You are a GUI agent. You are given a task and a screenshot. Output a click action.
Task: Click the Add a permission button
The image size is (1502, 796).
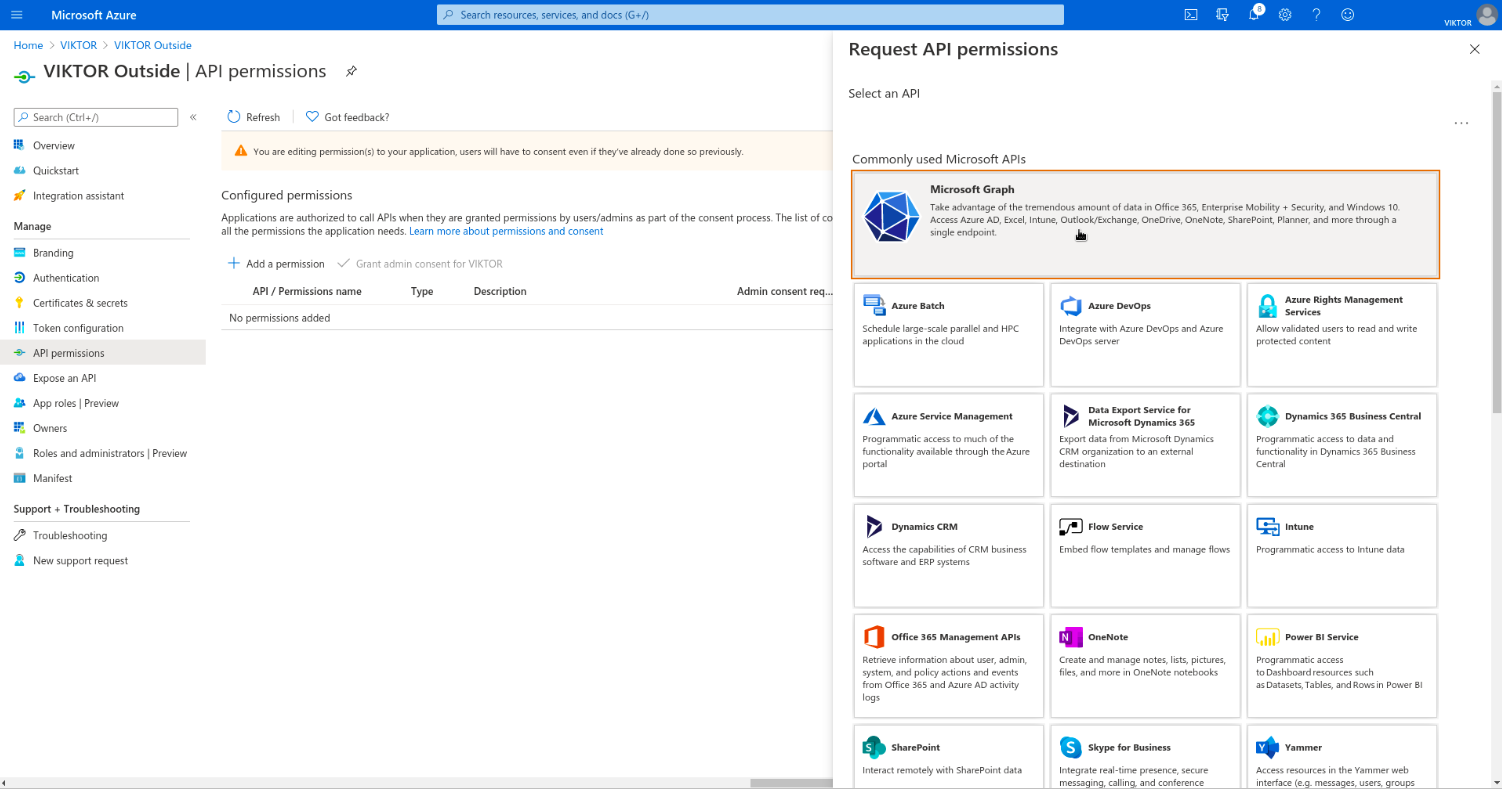276,264
